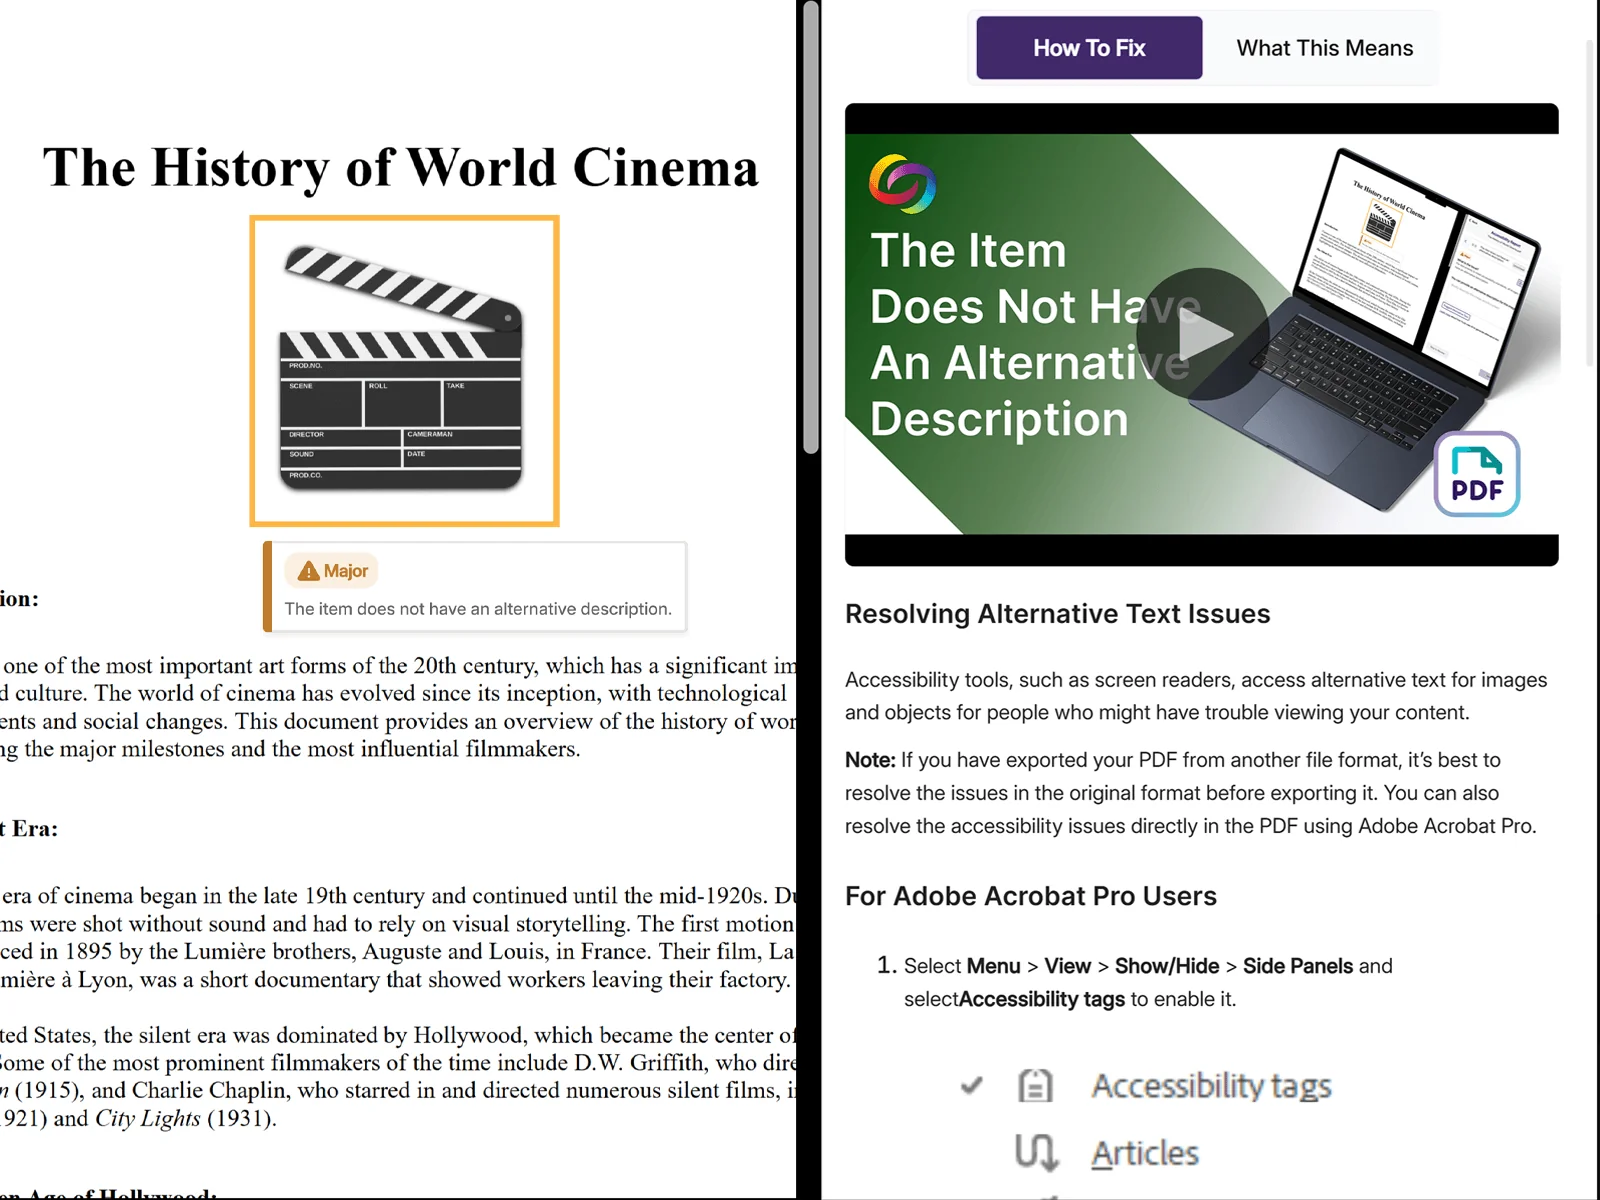Select the Articles menu label

[1145, 1153]
